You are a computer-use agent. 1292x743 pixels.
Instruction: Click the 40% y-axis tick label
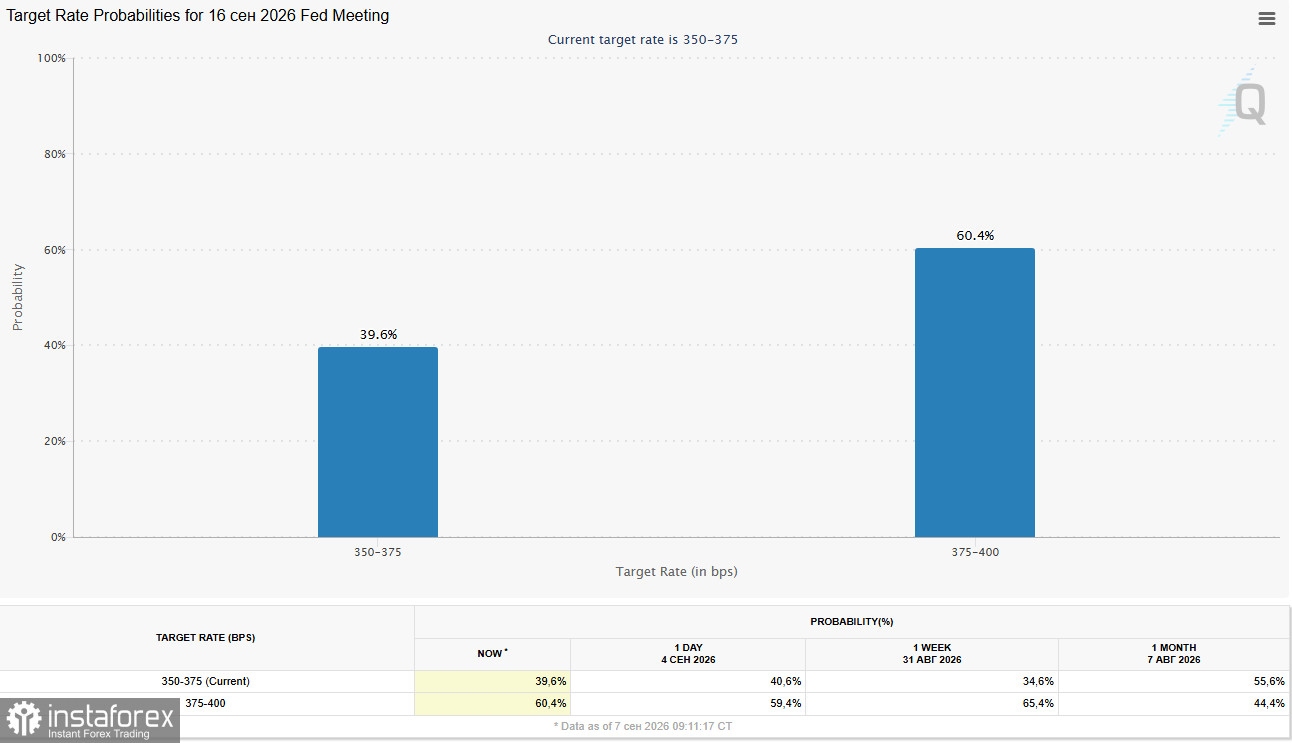point(54,346)
